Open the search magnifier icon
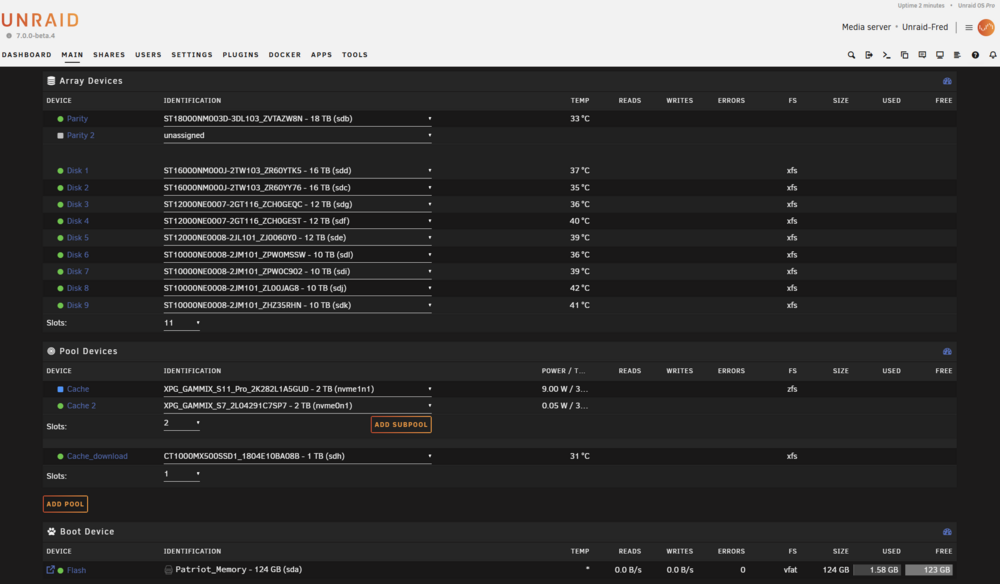Screen dimensions: 1000x584 tap(851, 55)
